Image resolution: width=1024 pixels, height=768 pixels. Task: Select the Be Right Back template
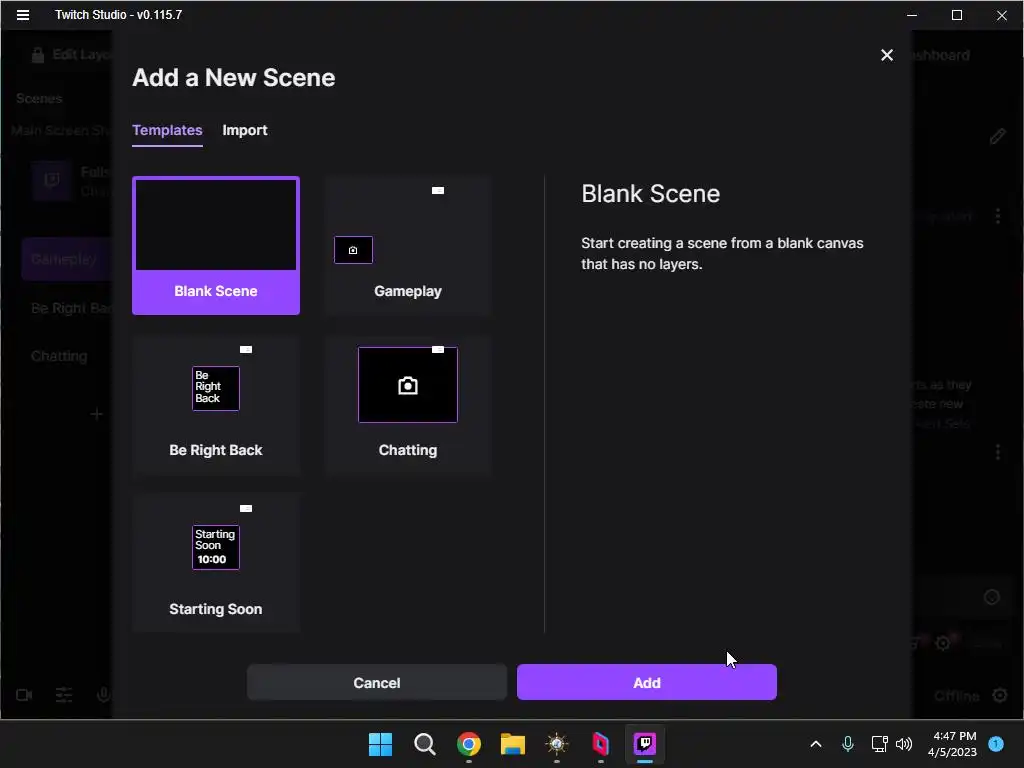click(x=216, y=404)
